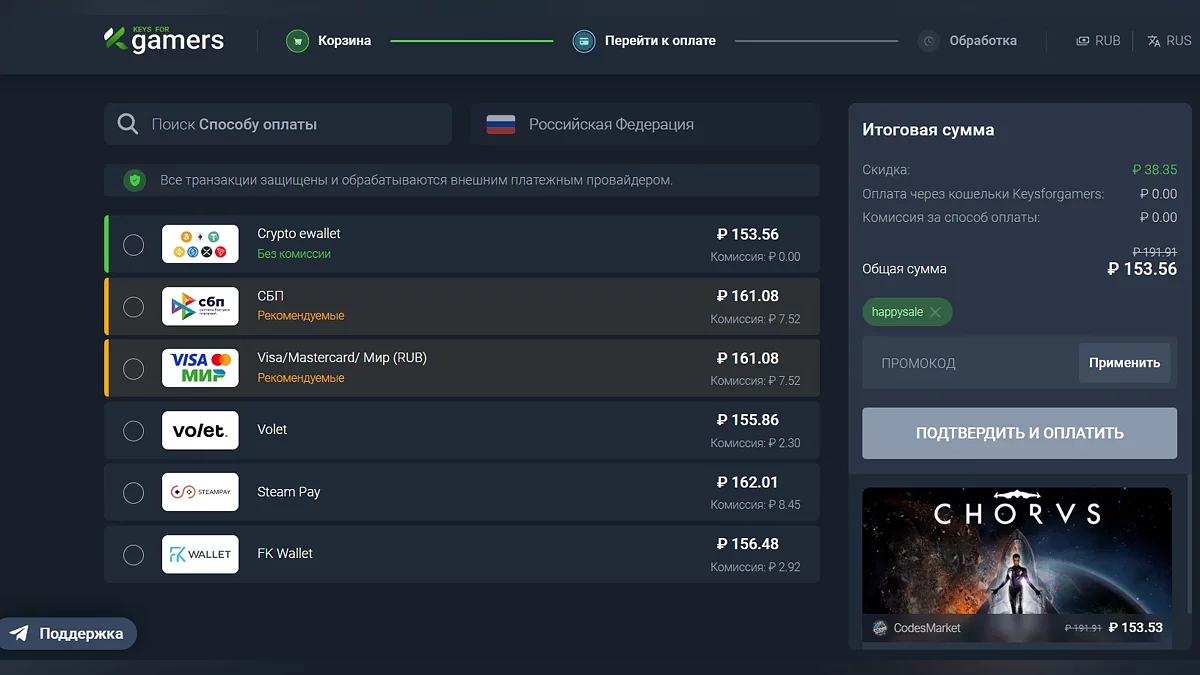Remove the happysale promo code tag
Screen dimensions: 1200x675
coord(935,312)
